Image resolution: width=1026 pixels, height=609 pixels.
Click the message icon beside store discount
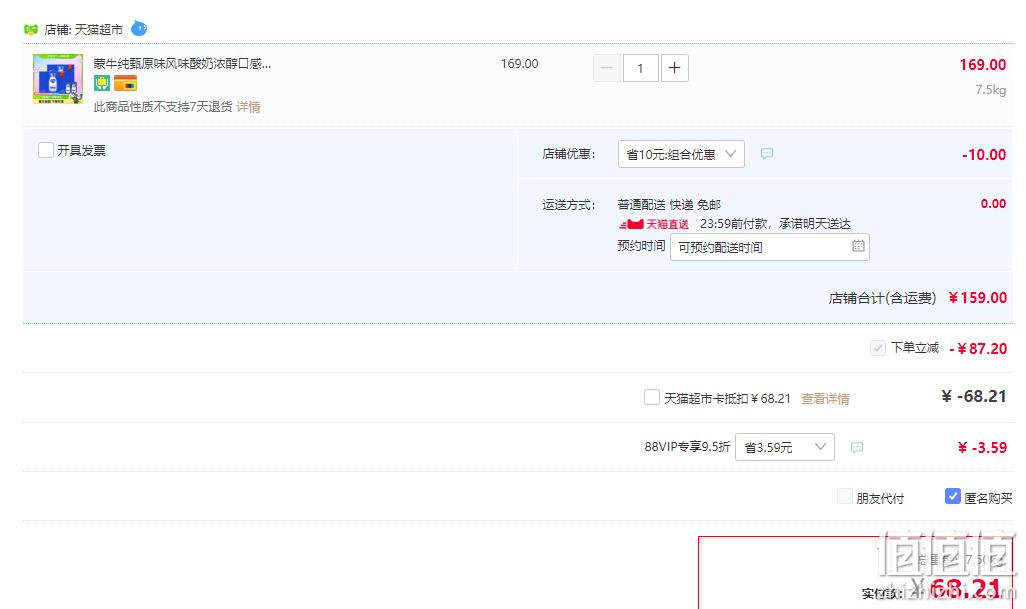[x=767, y=154]
